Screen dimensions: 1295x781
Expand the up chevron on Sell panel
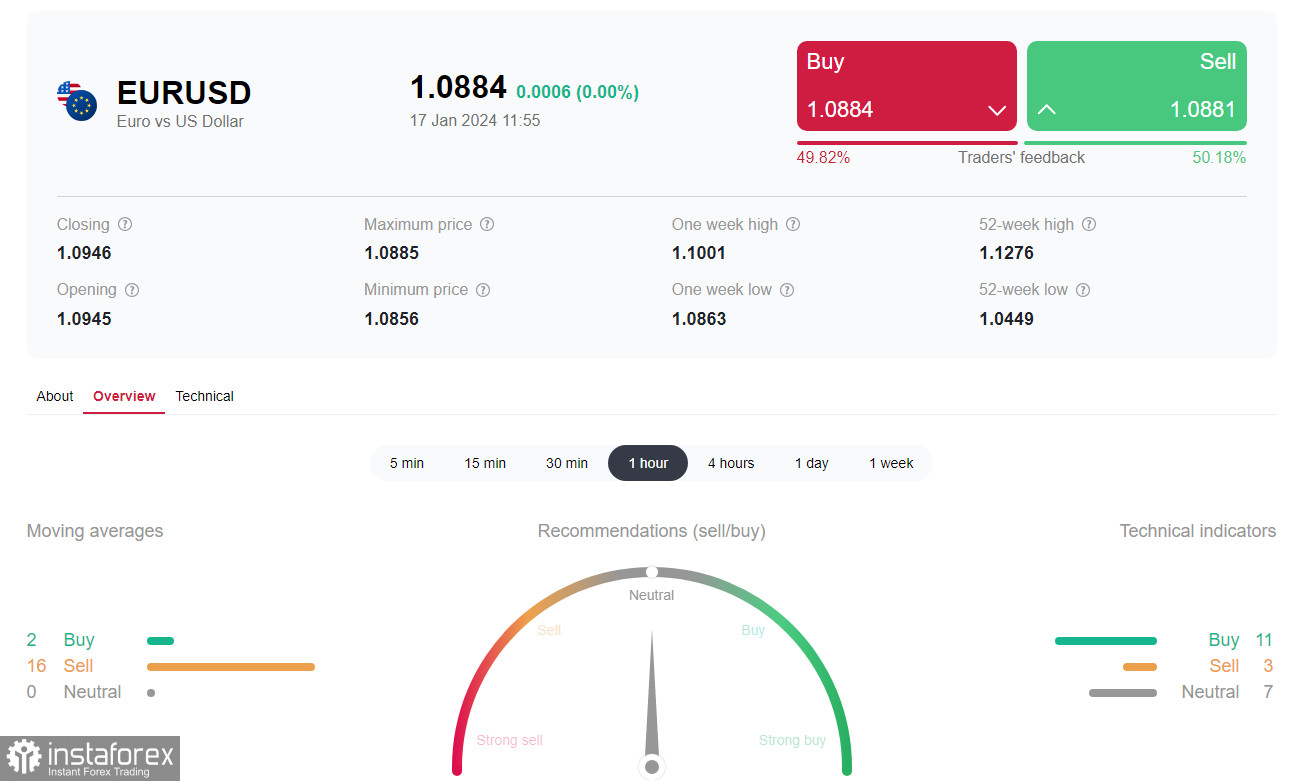pyautogui.click(x=1046, y=110)
